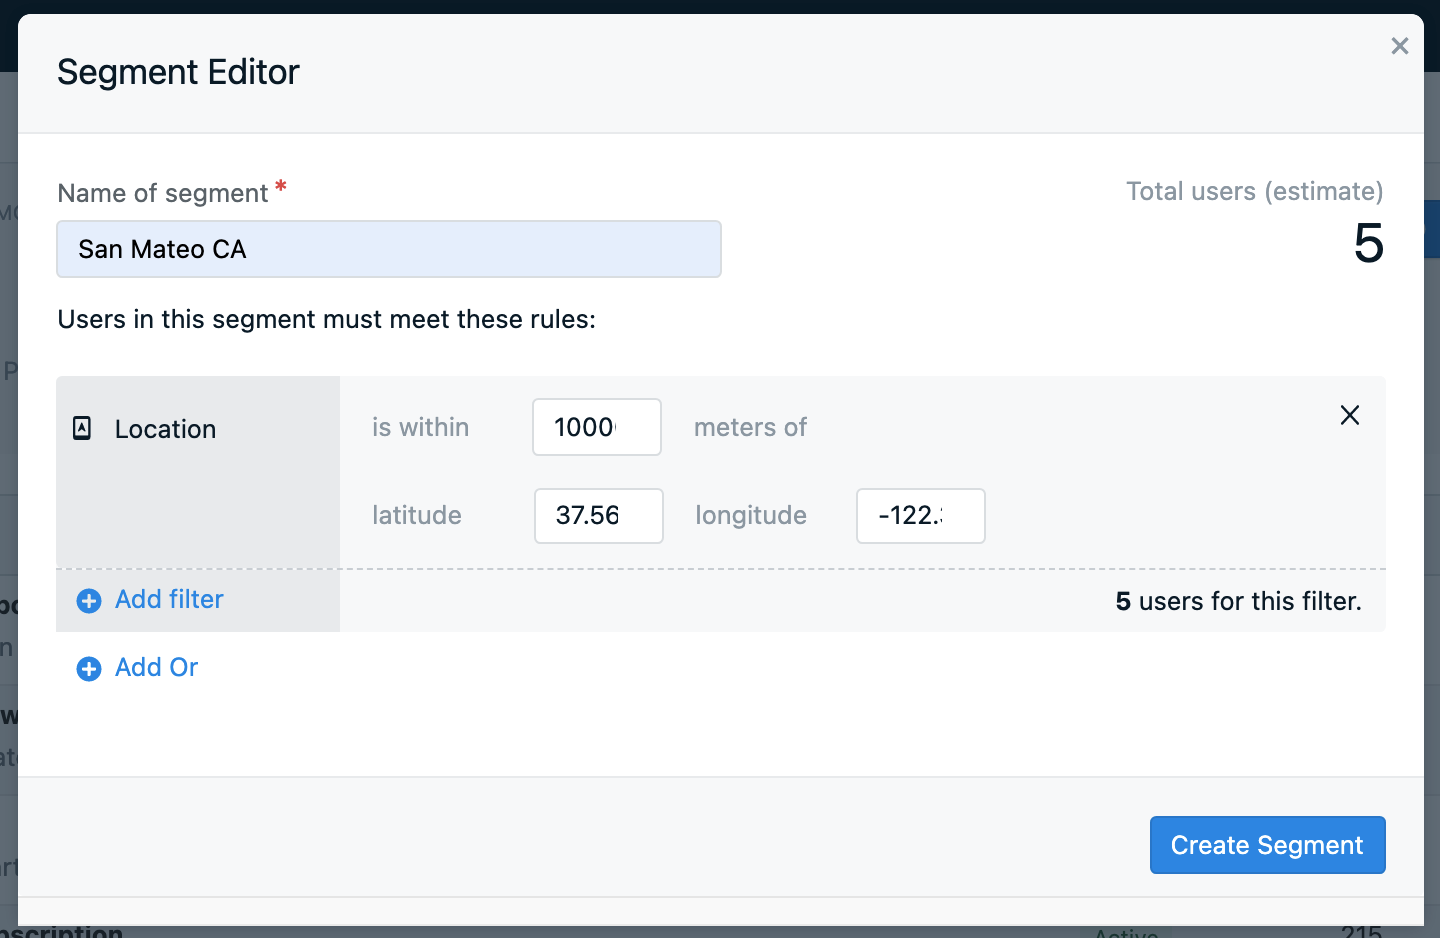This screenshot has width=1440, height=938.
Task: Click 'Users in this segment must meet these rules'
Action: [326, 319]
